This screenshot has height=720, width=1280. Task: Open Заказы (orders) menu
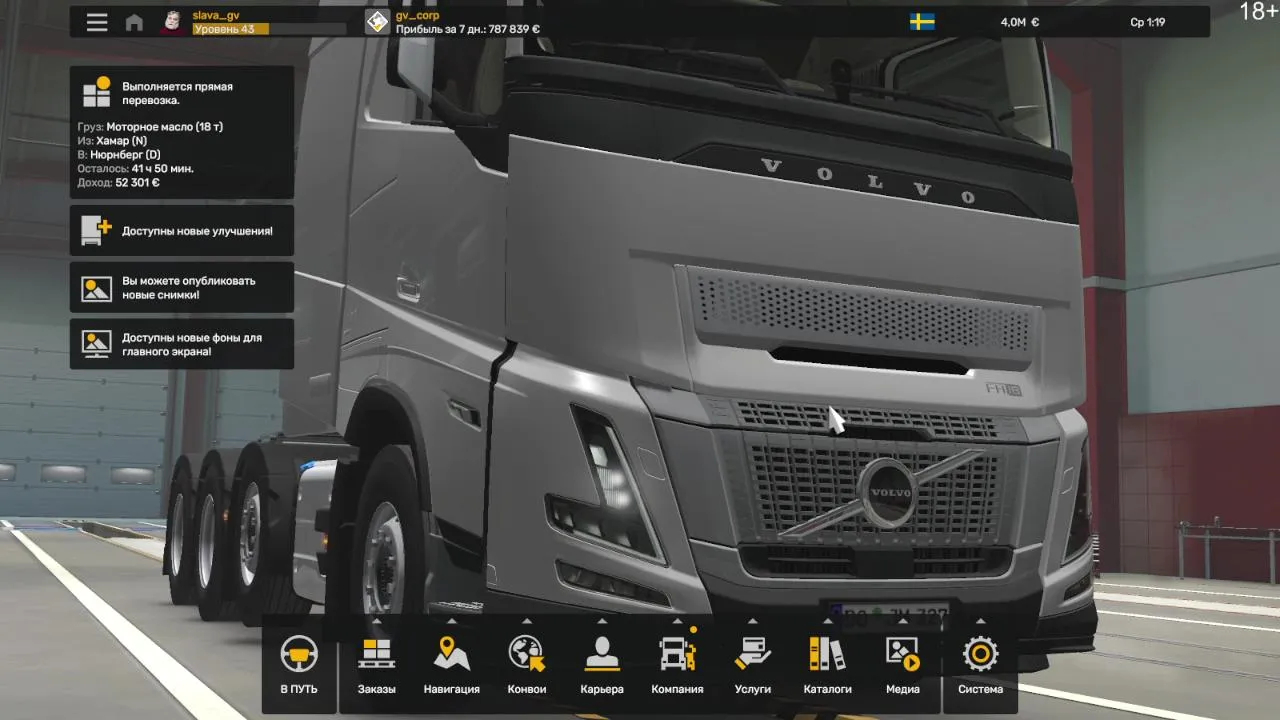pos(377,665)
